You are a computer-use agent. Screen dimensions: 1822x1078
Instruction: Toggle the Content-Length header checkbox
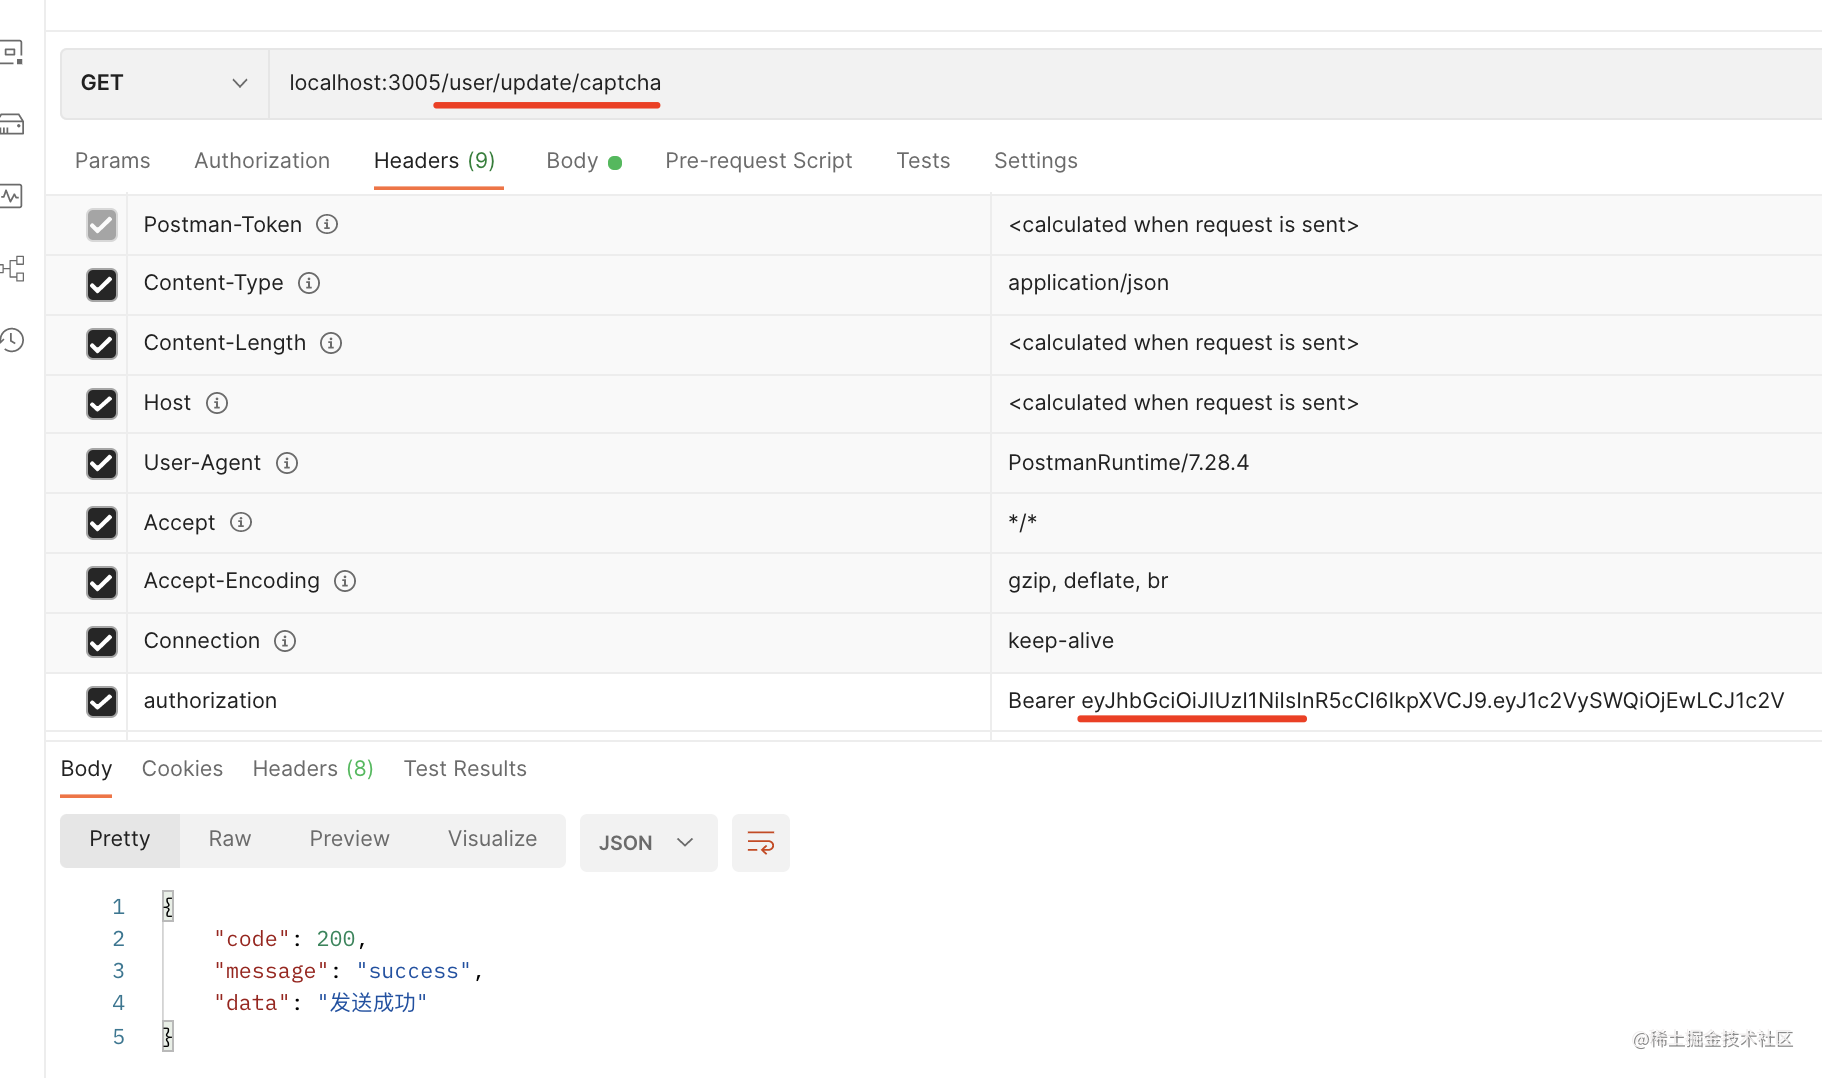tap(102, 343)
